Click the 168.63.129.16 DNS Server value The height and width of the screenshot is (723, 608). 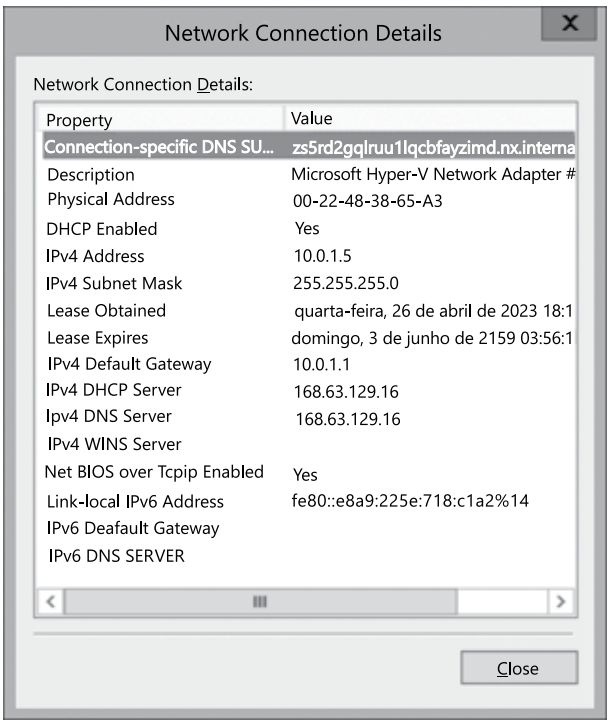tap(347, 419)
